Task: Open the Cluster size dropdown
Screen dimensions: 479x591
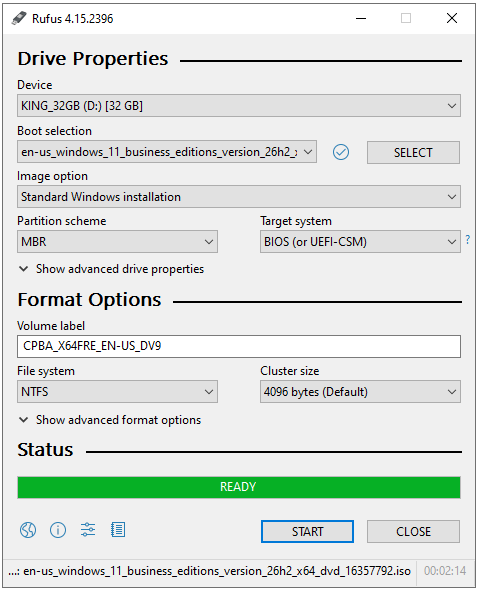Action: click(360, 392)
